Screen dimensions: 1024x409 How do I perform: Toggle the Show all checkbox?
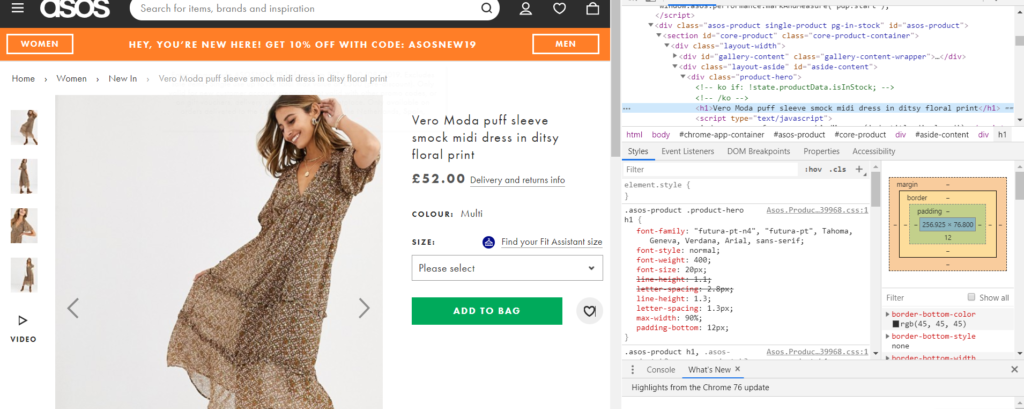click(x=971, y=297)
